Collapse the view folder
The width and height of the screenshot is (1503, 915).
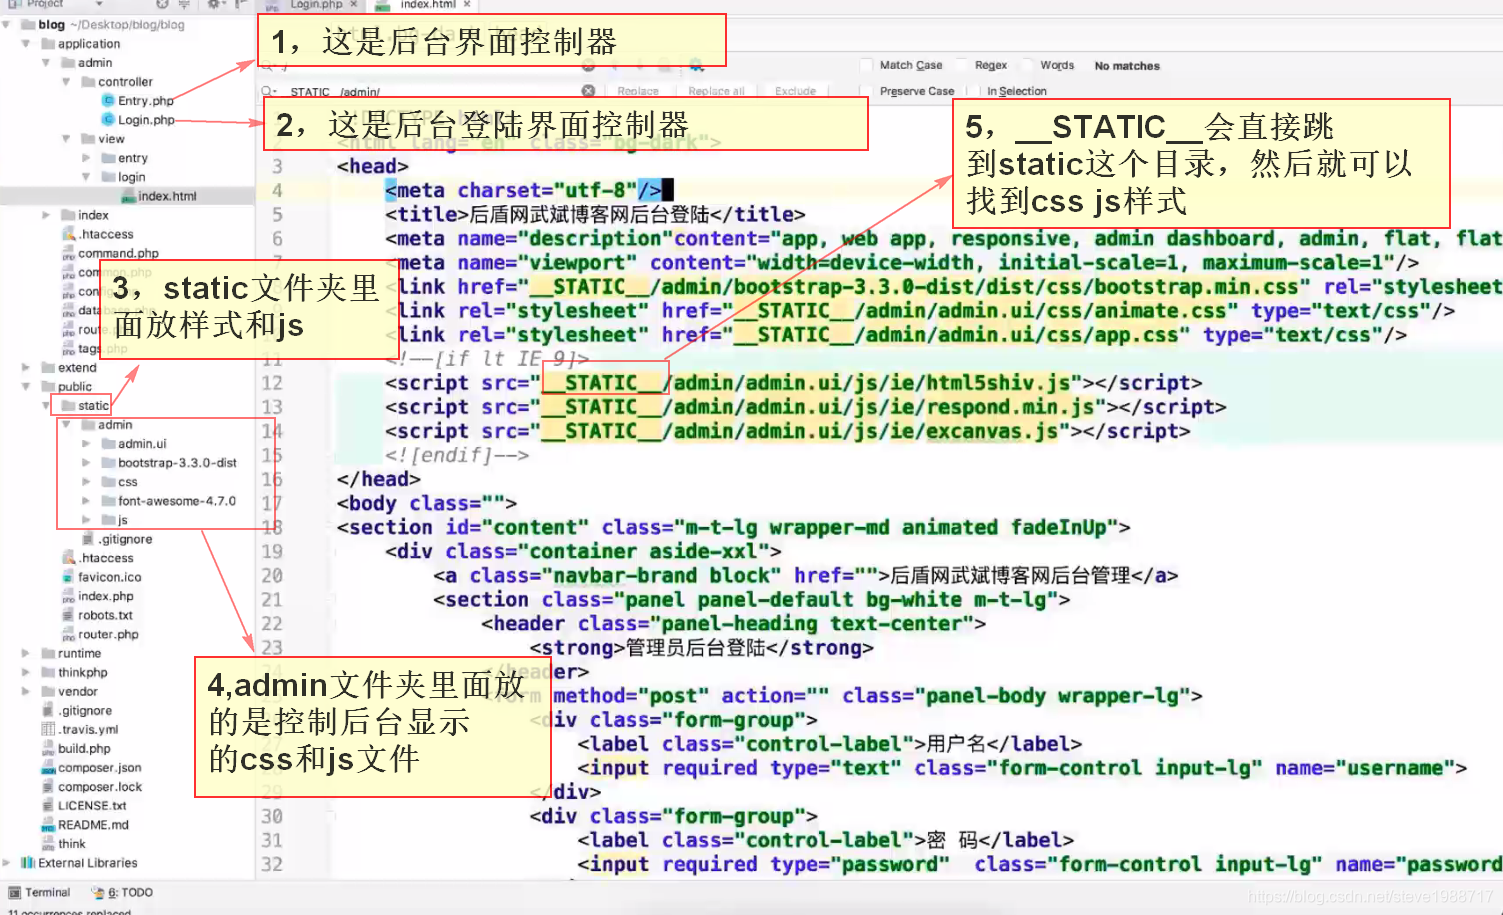click(x=66, y=138)
